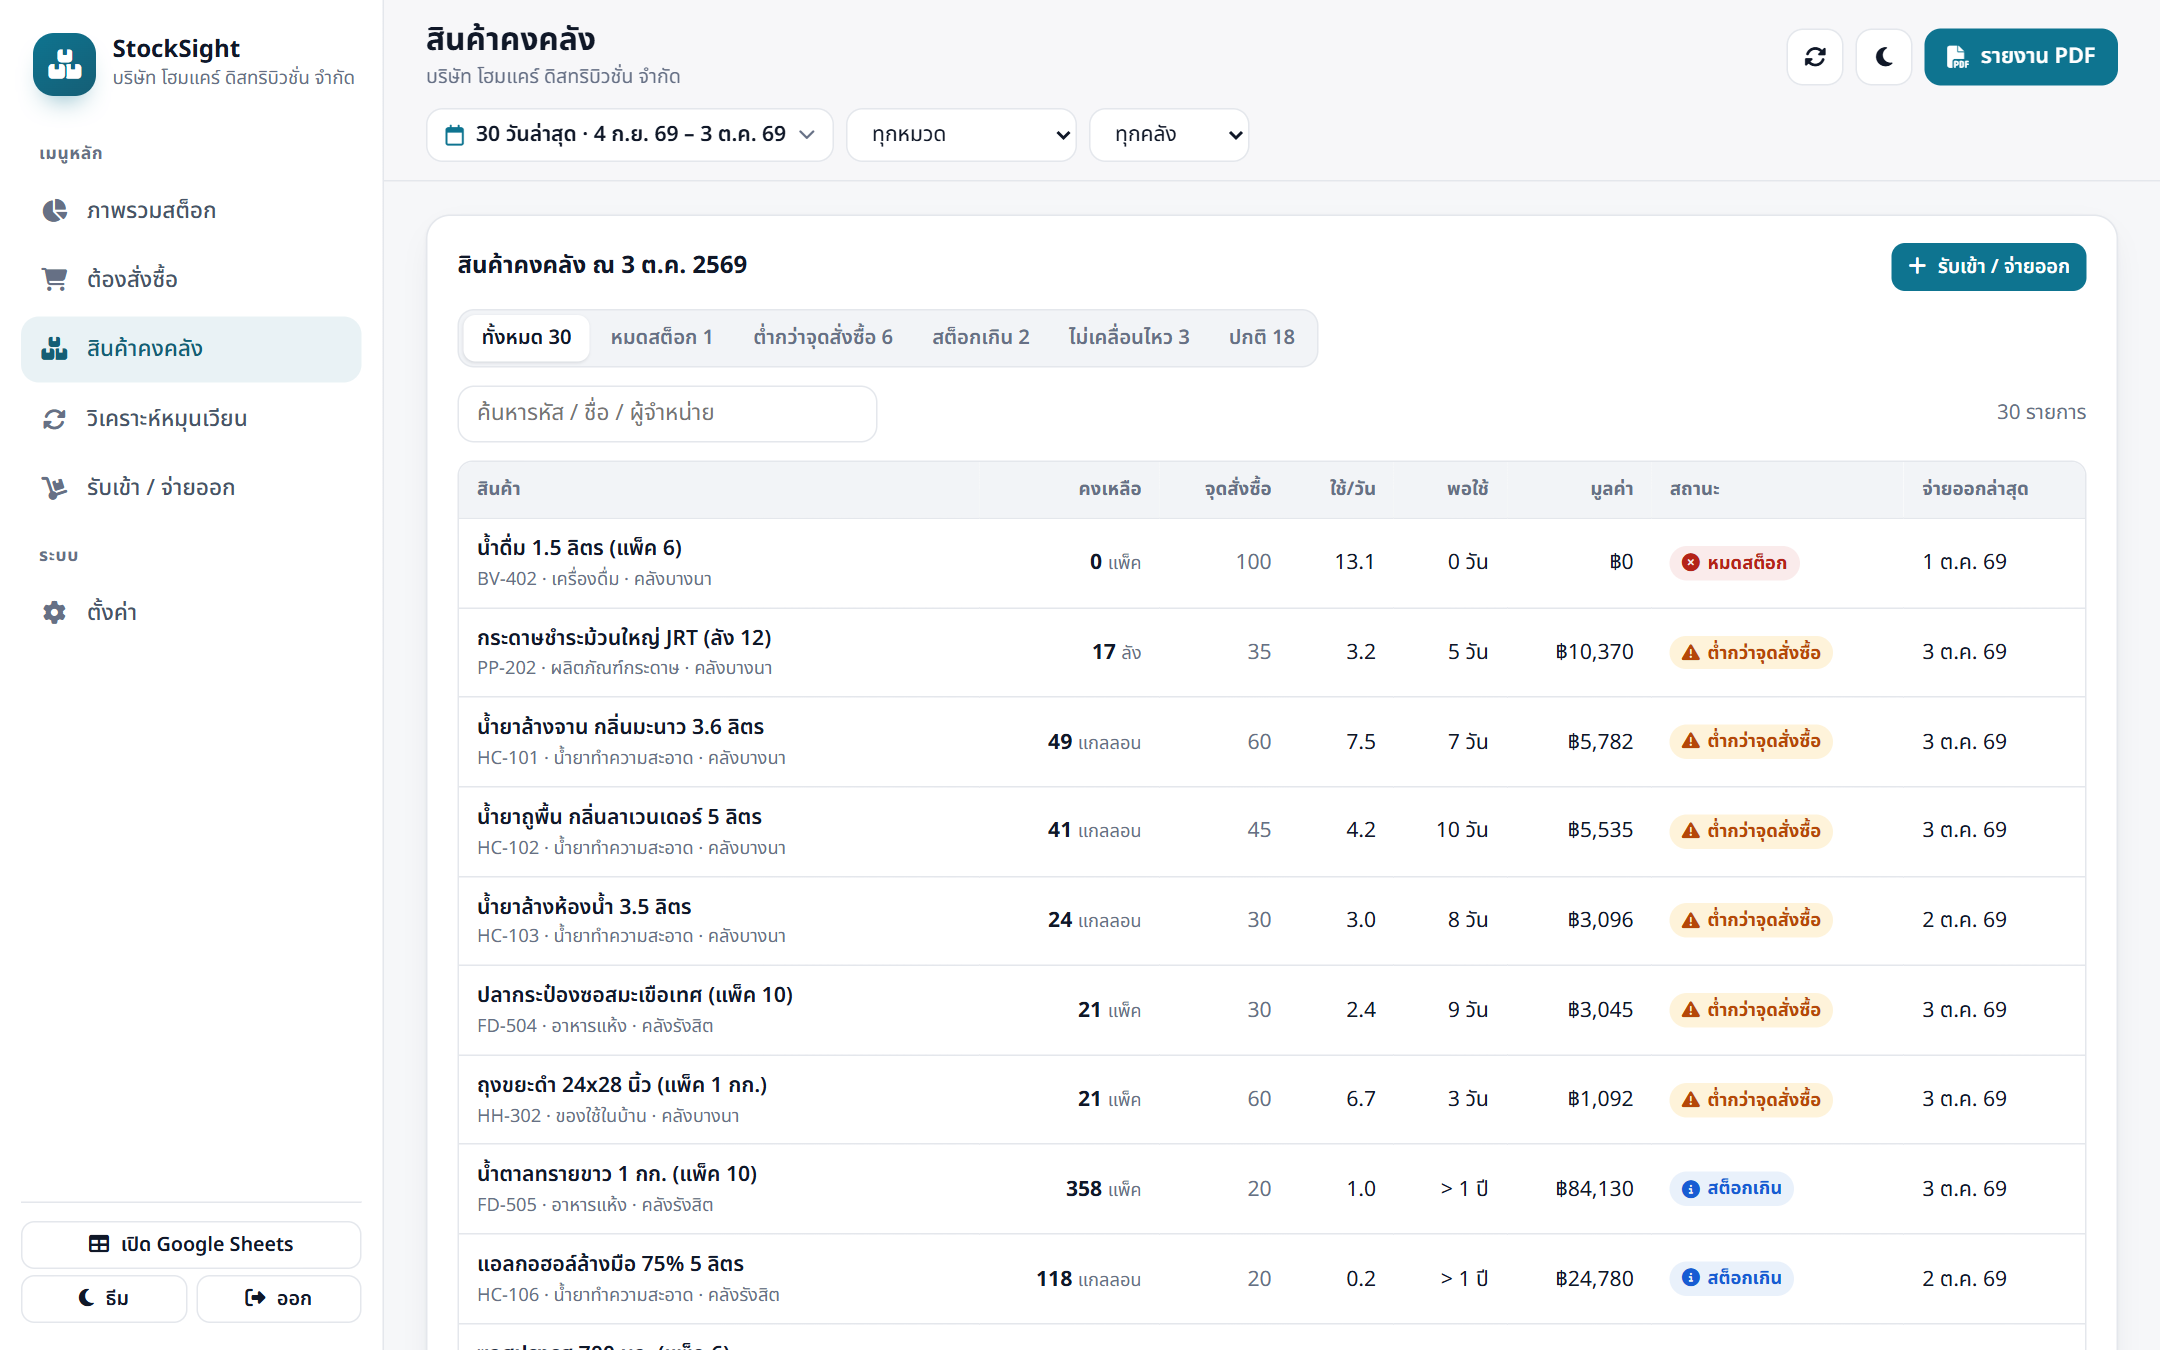
Task: Export รายงาน PDF
Action: point(2020,57)
